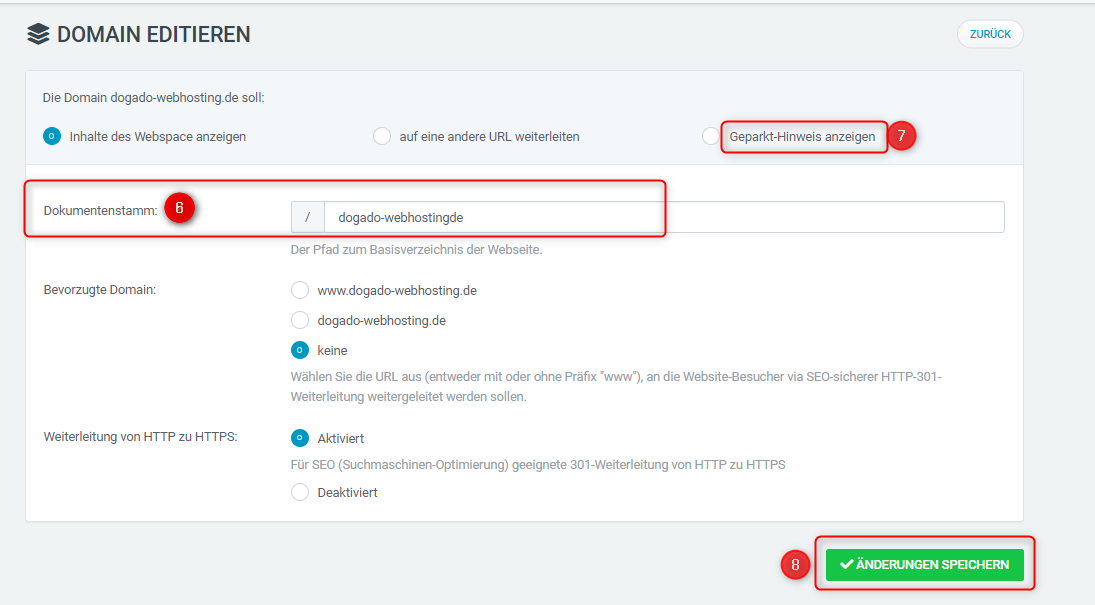The height and width of the screenshot is (605, 1095).
Task: Choose 'auf eine andere URL weiterleiten' radio
Action: [x=382, y=136]
